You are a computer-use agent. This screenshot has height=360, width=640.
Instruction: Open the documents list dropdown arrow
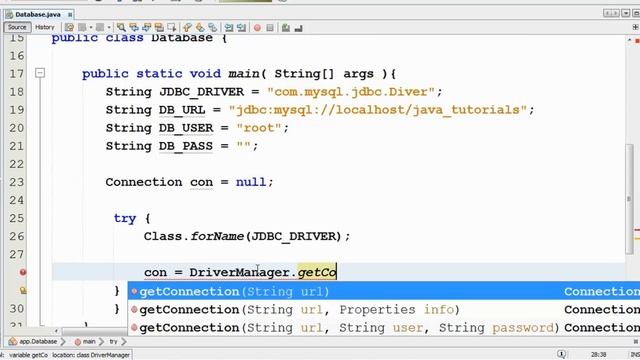[x=626, y=13]
